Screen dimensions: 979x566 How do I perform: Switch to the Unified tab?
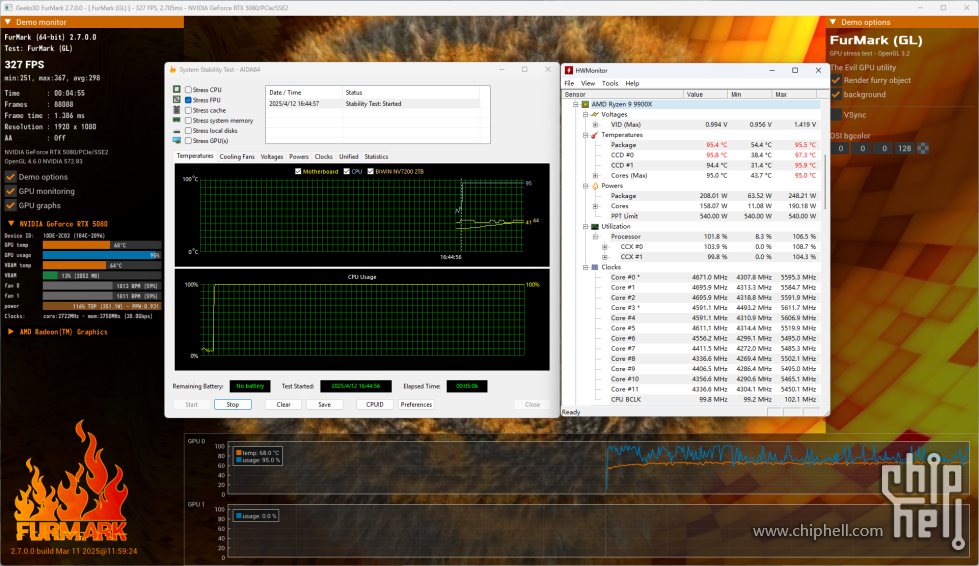[348, 157]
